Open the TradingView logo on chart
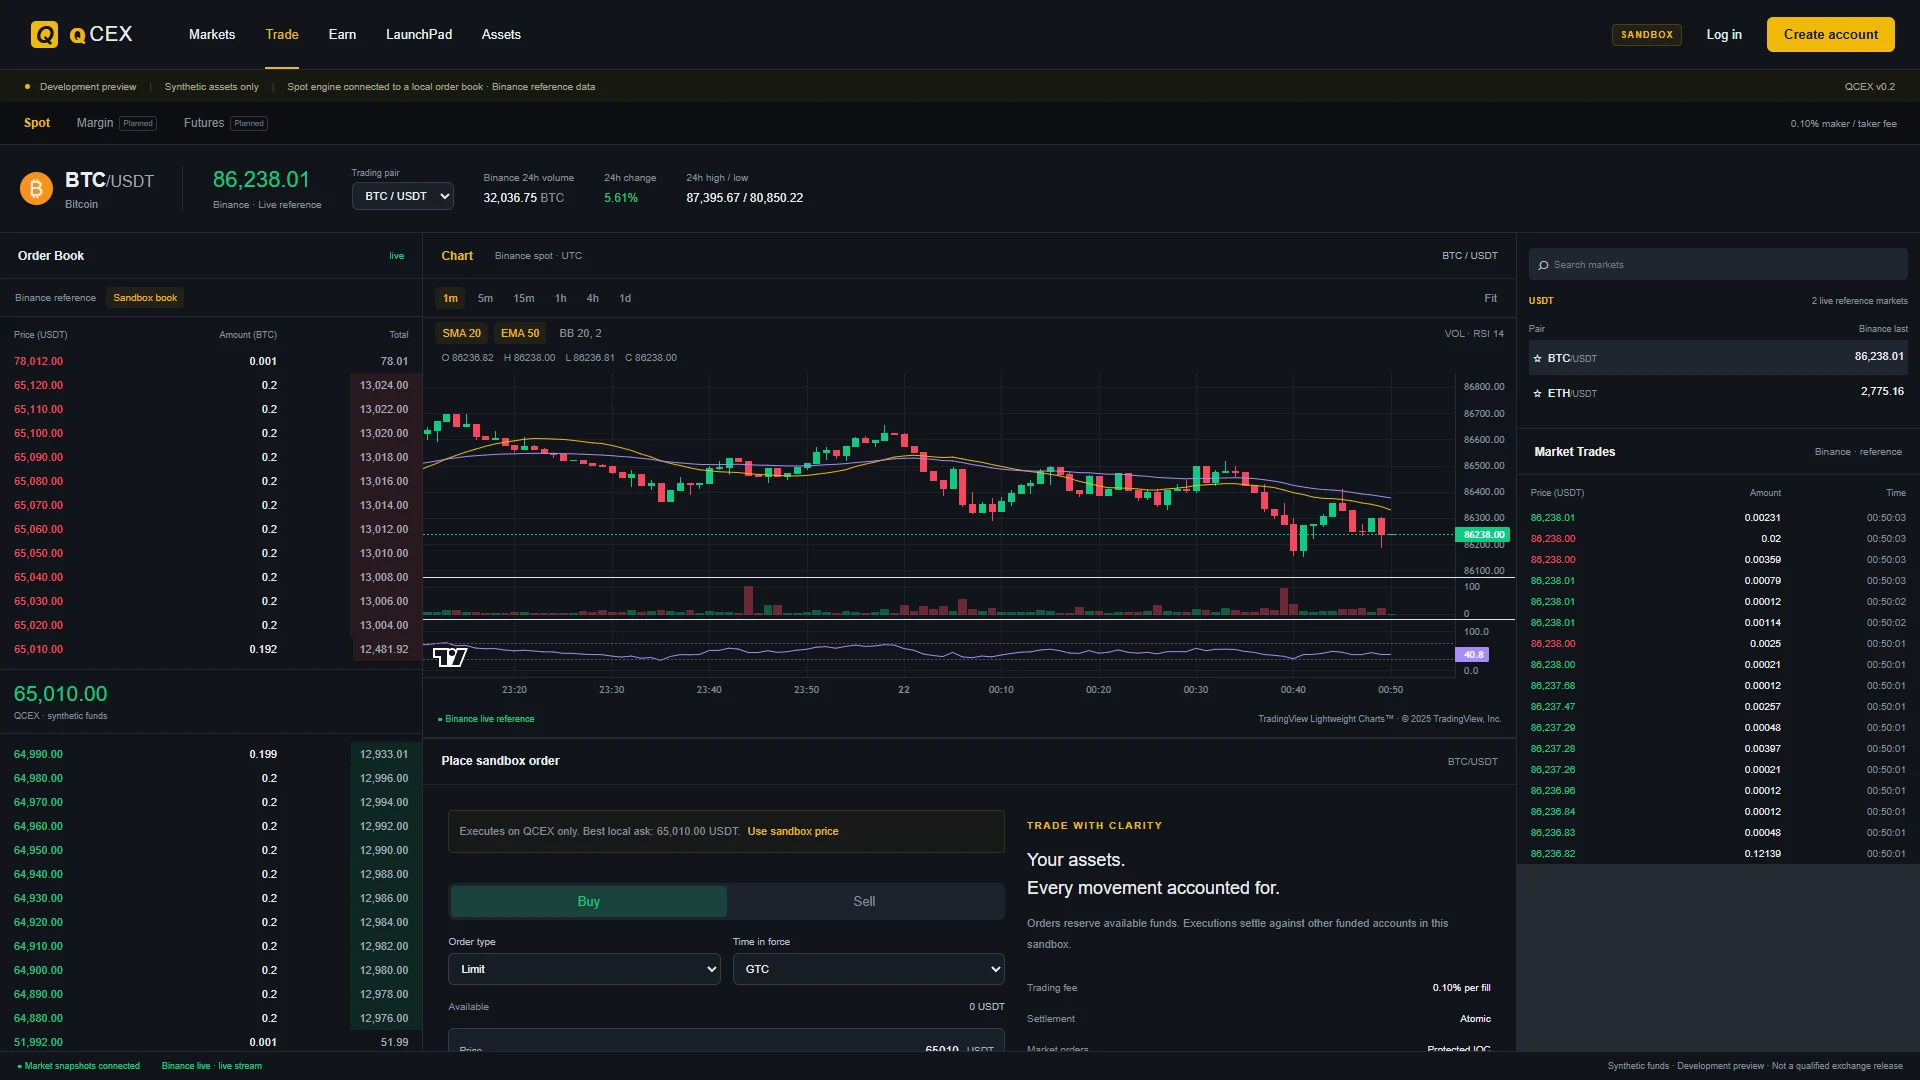Viewport: 1920px width, 1080px height. [x=450, y=657]
